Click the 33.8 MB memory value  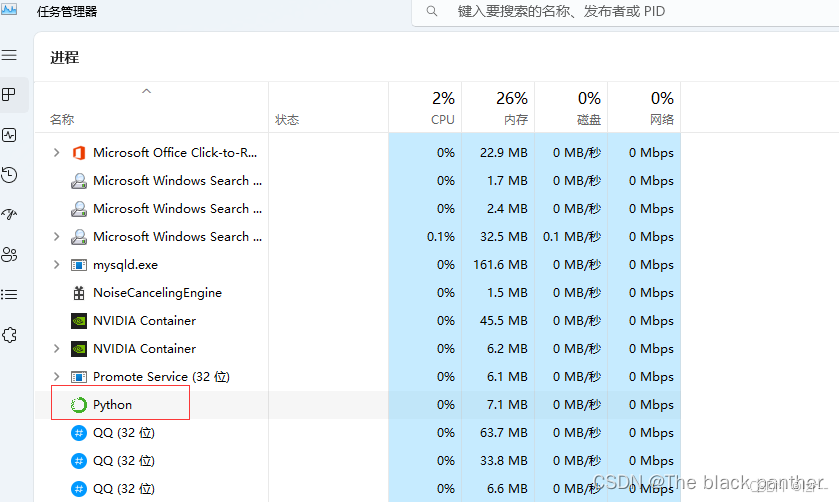click(504, 461)
